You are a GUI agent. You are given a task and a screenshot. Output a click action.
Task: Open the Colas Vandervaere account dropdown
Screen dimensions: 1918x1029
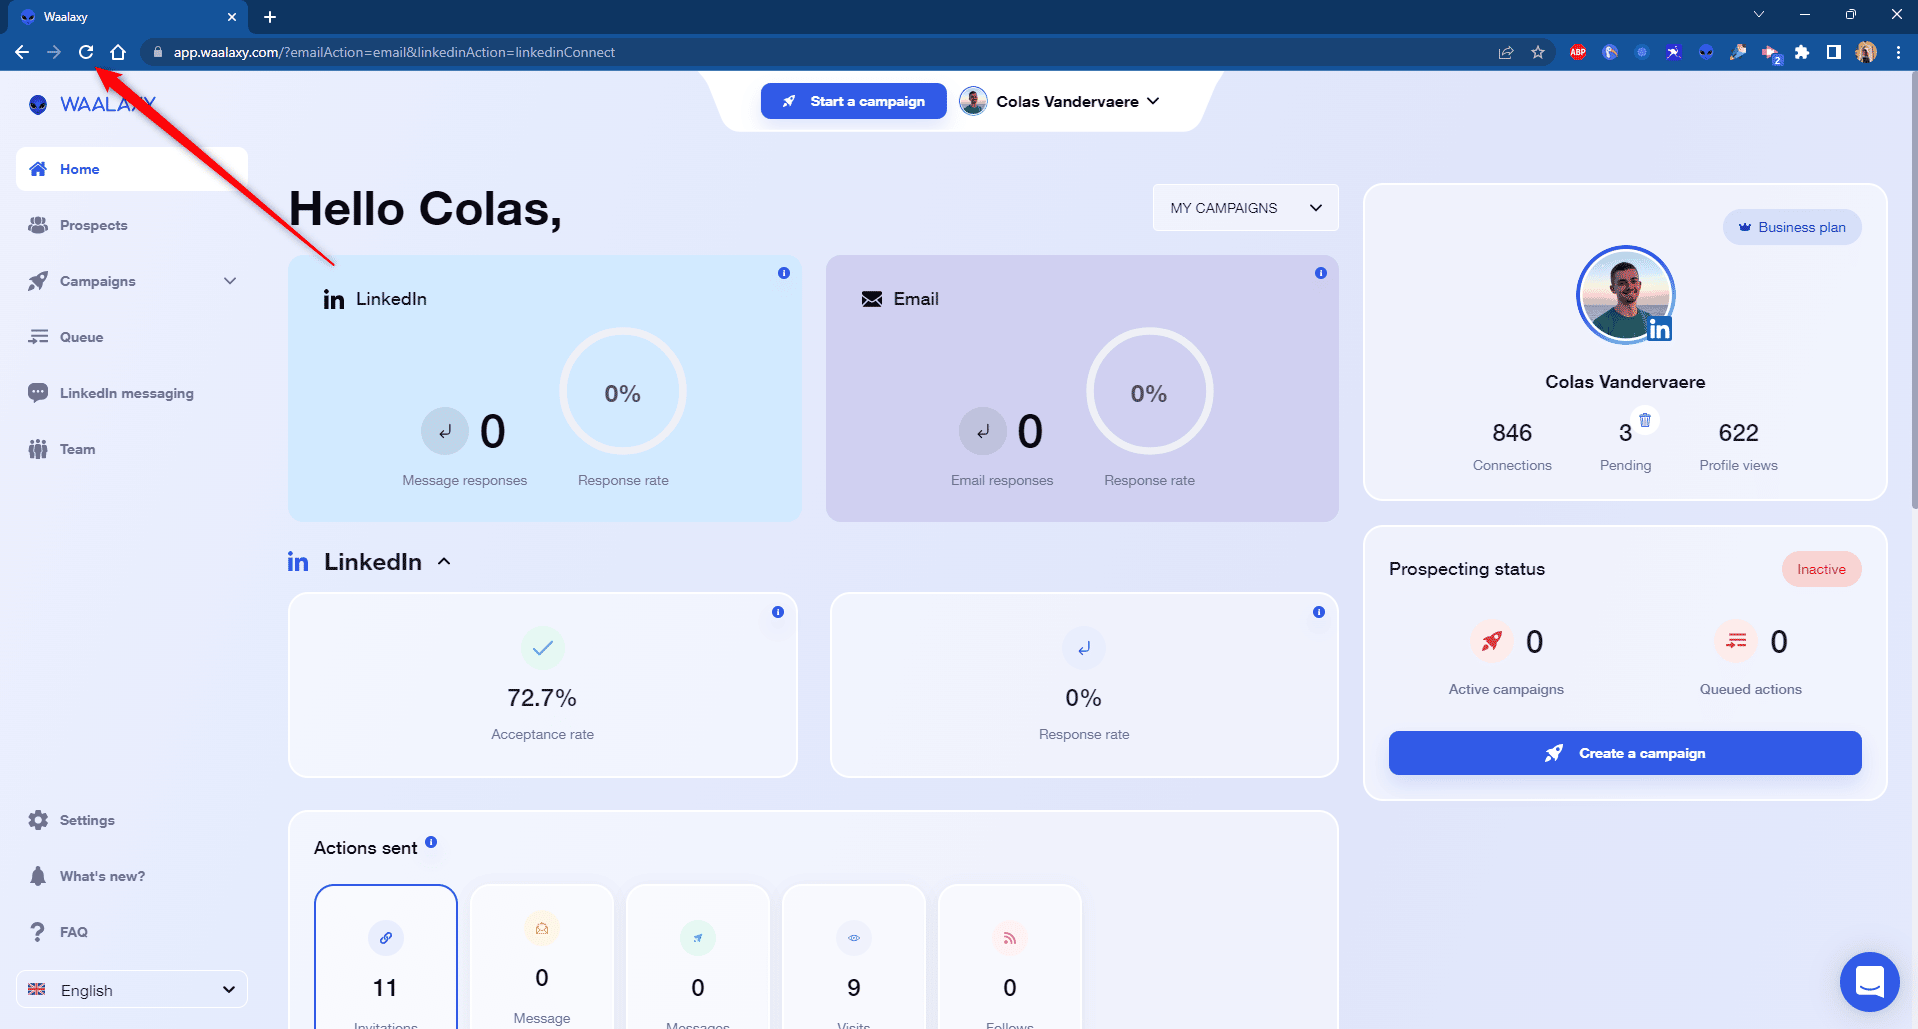[1060, 101]
